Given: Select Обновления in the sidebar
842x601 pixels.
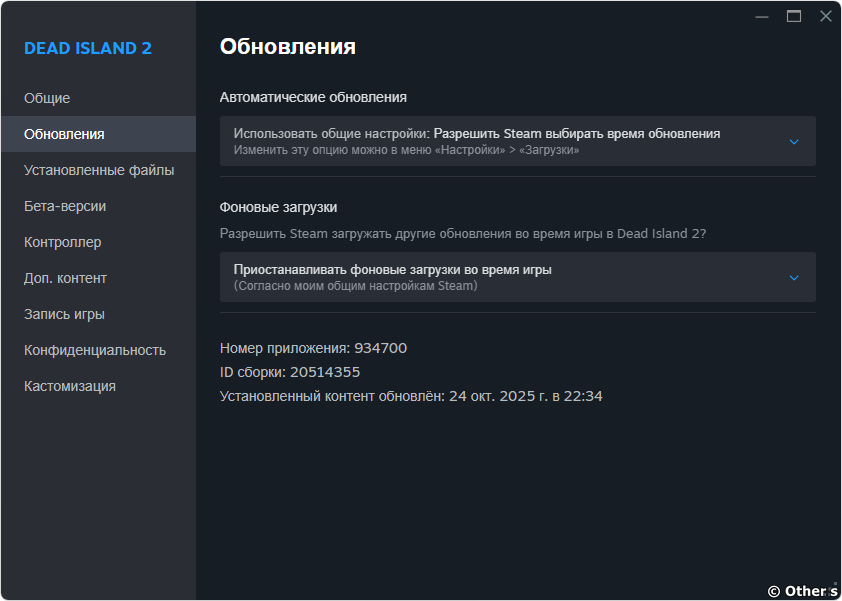Looking at the screenshot, I should coord(64,134).
